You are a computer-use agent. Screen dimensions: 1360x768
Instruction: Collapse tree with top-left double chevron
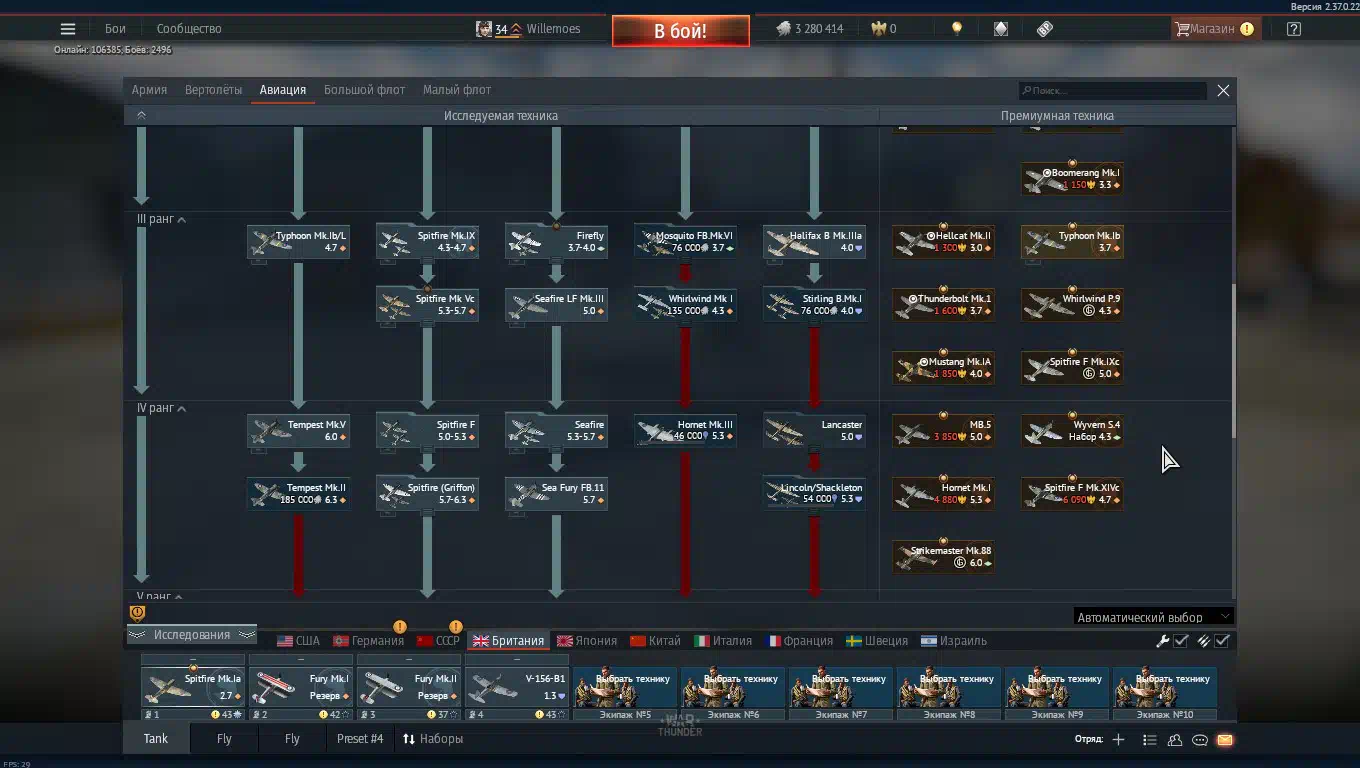click(141, 115)
